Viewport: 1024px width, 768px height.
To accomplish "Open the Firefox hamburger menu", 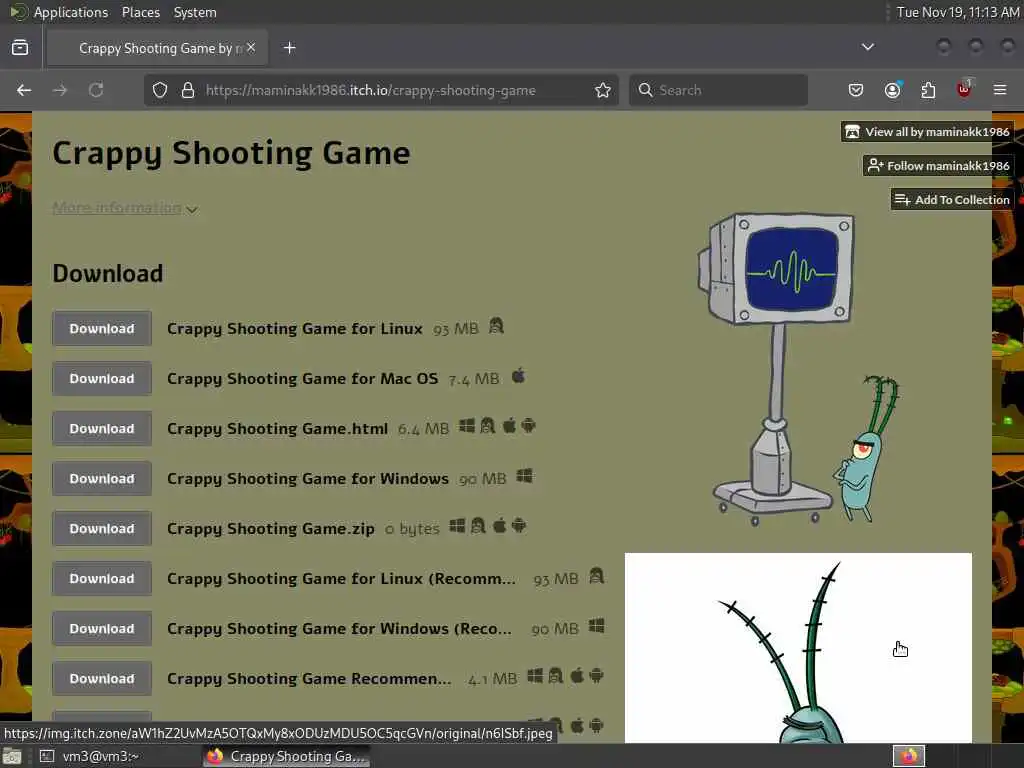I will pos(1000,90).
